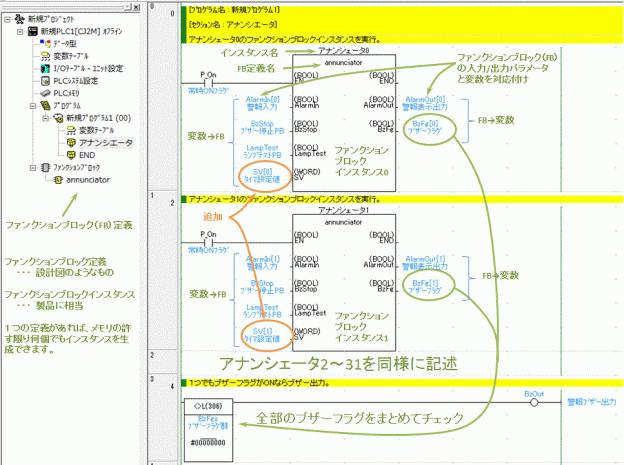Click the pin button beside panel close

[x=127, y=7]
